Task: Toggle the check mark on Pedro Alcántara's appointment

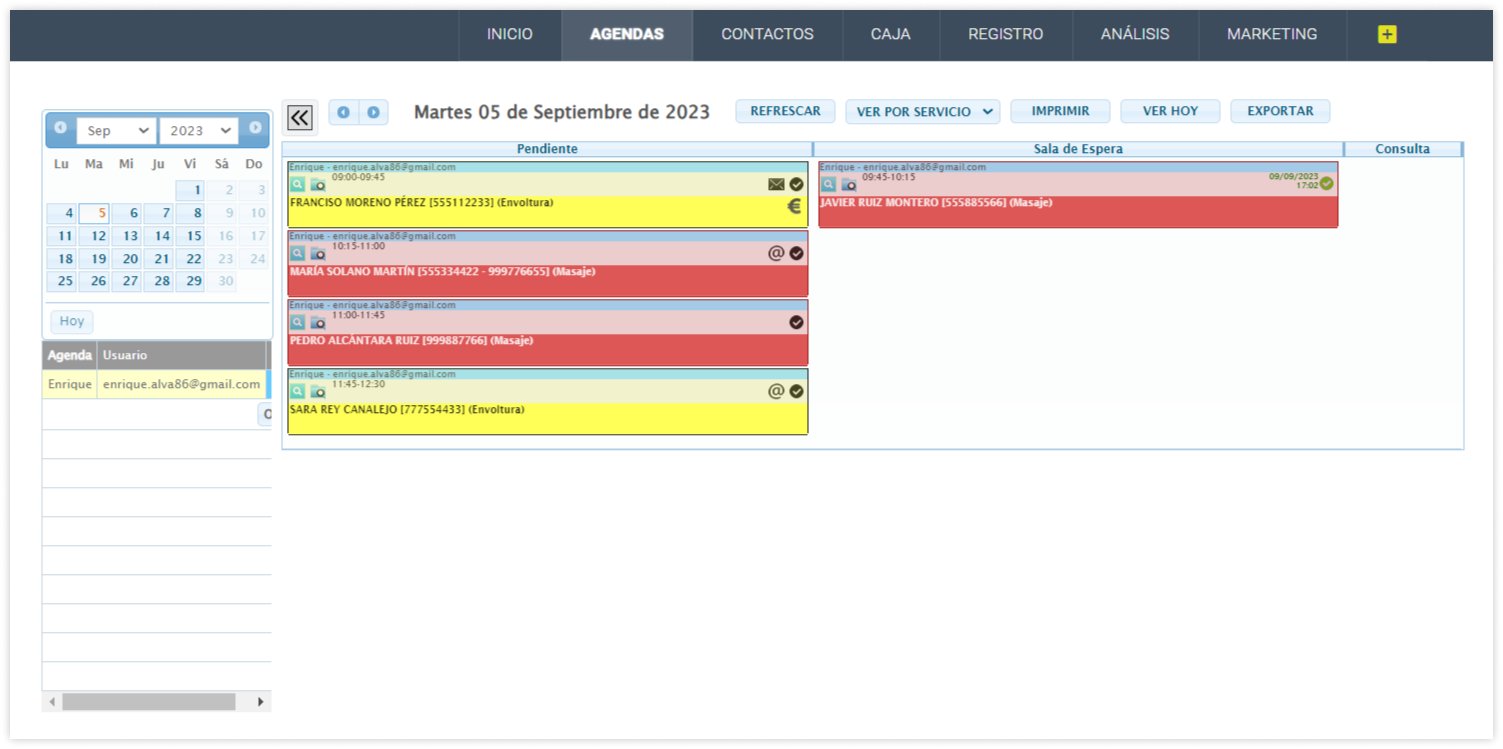Action: (796, 322)
